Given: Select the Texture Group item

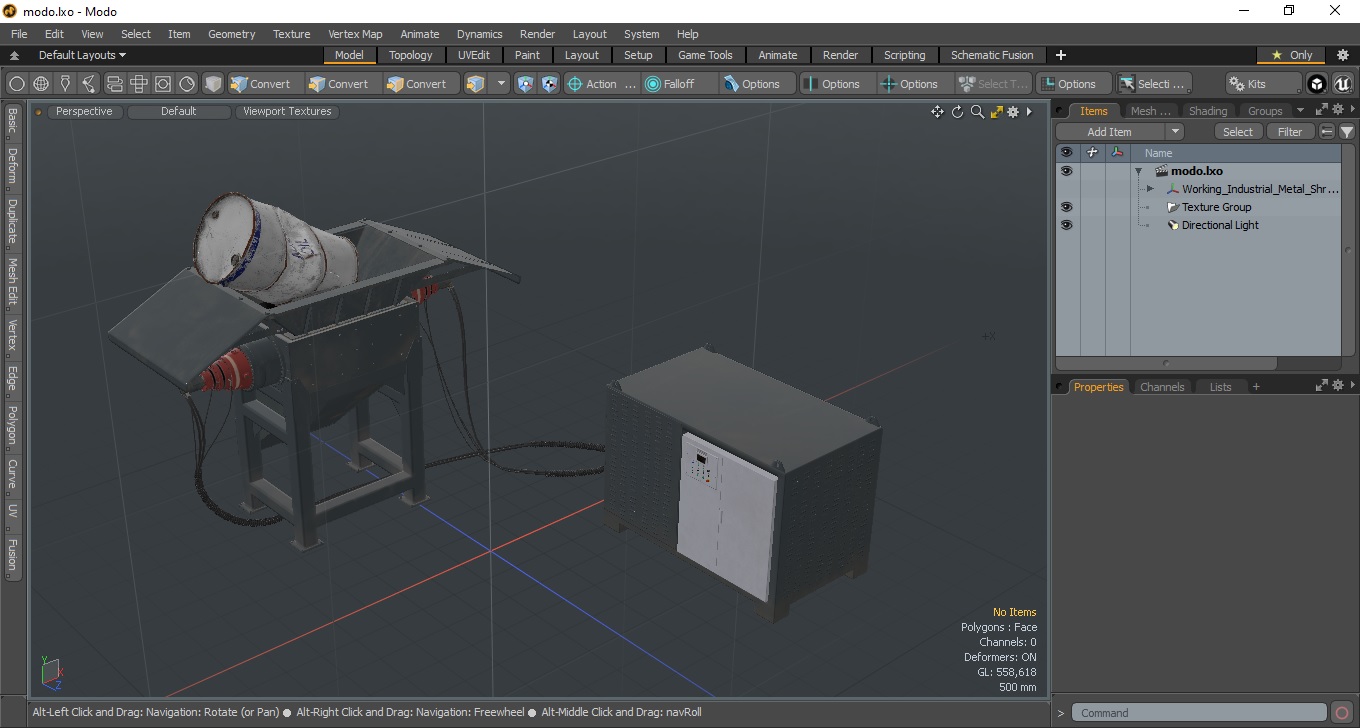Looking at the screenshot, I should (x=1216, y=207).
